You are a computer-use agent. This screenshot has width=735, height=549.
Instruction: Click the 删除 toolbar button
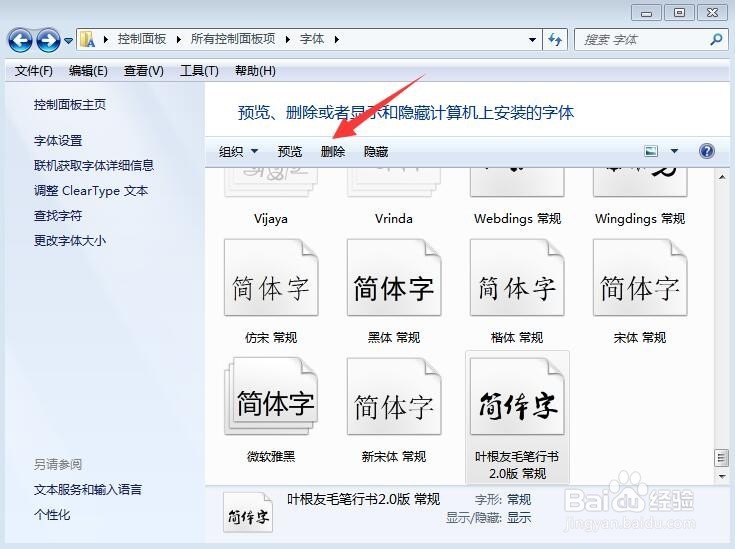pos(333,151)
